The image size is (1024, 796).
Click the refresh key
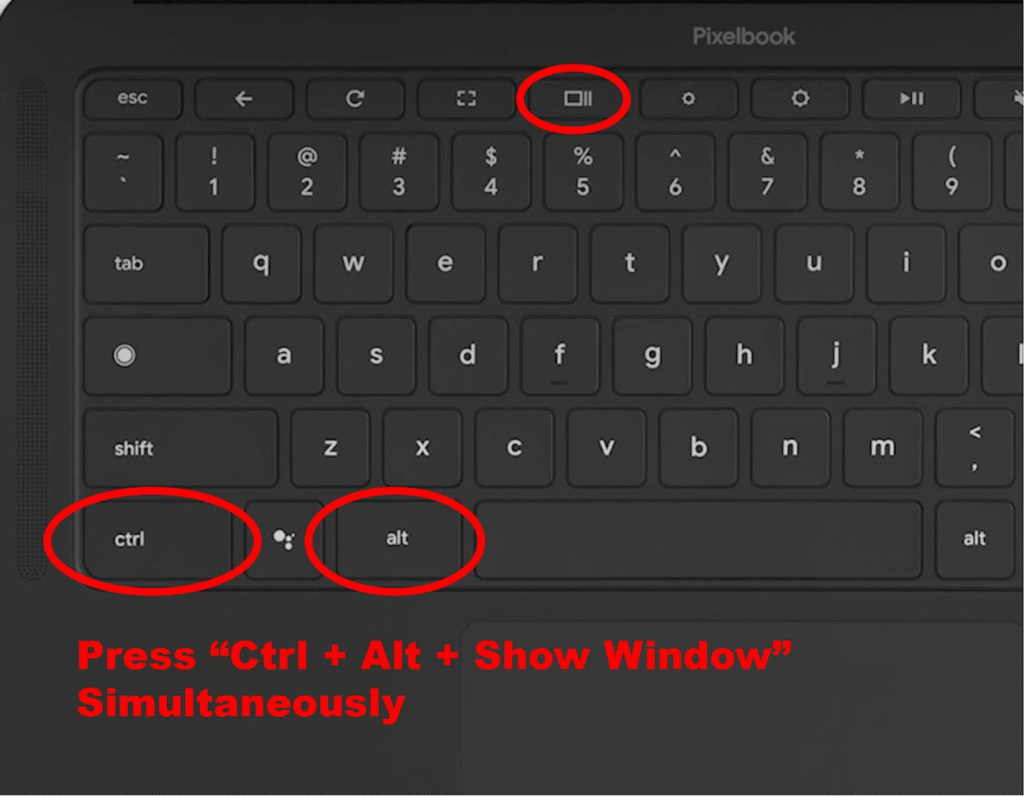coord(355,99)
